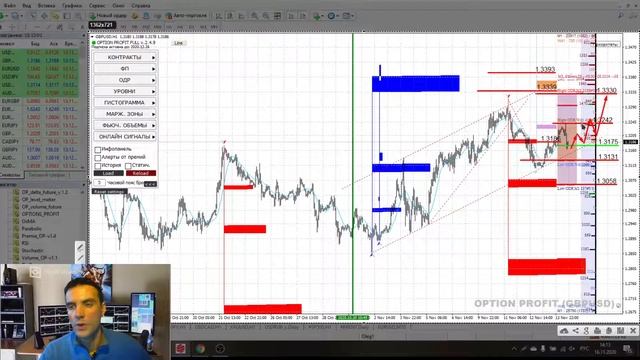The image size is (640, 360).
Task: Click the red taskbar application icon
Action: tap(180, 349)
